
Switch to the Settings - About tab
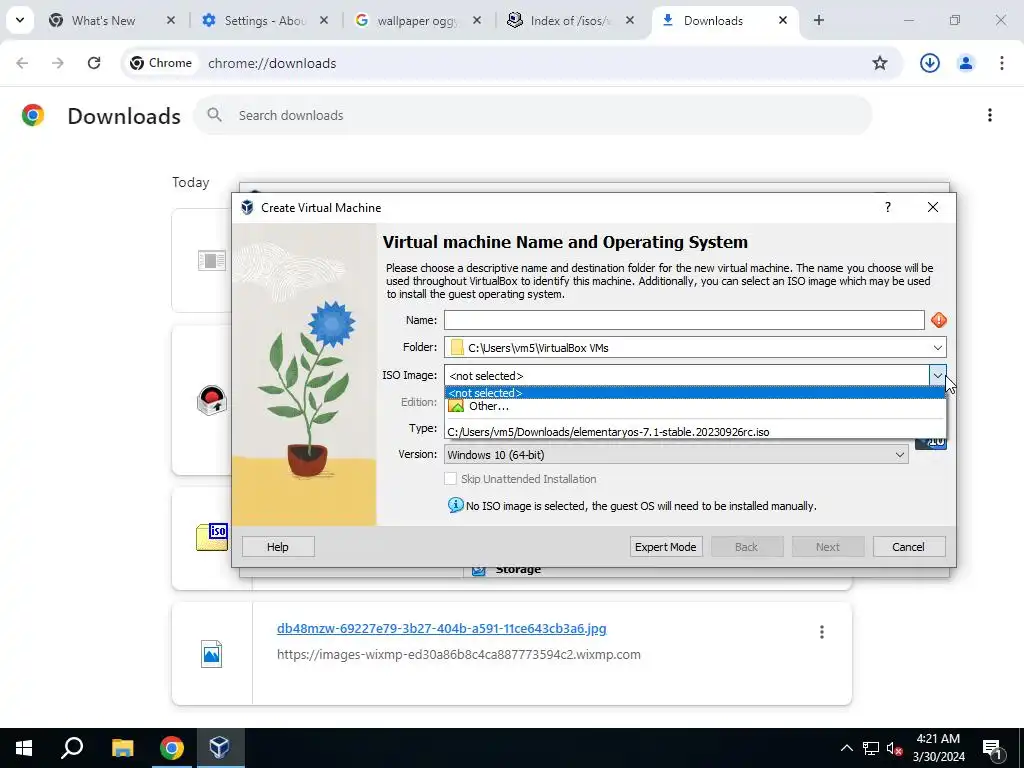[264, 21]
